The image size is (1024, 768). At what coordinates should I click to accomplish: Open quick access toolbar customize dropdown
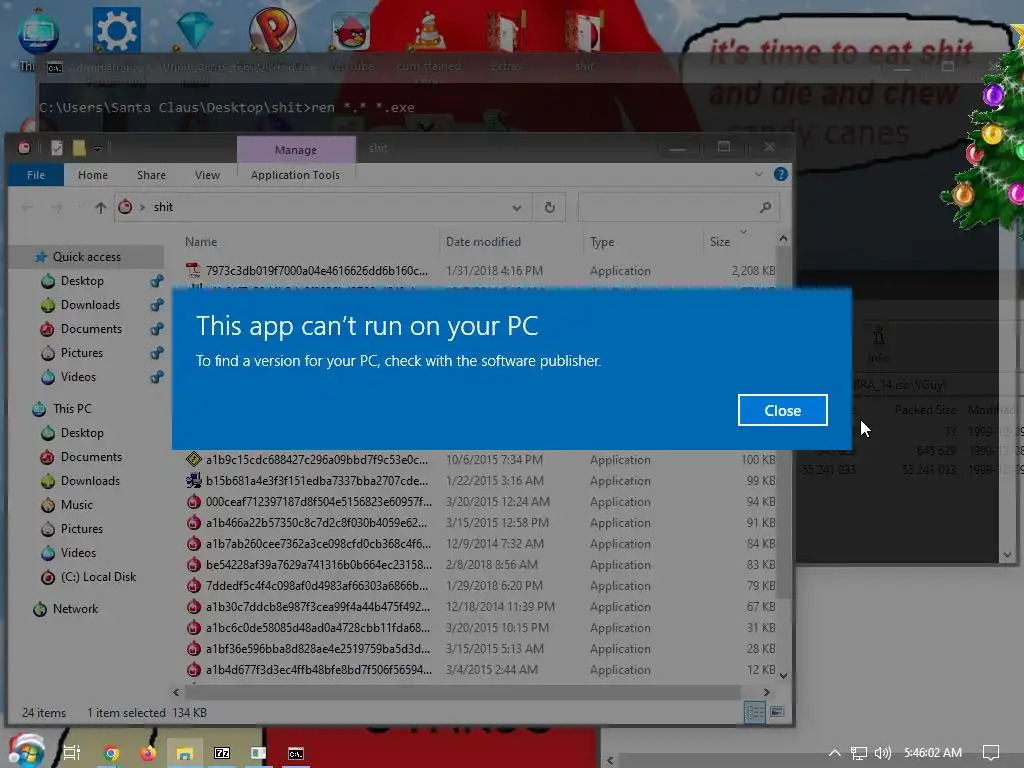click(97, 149)
